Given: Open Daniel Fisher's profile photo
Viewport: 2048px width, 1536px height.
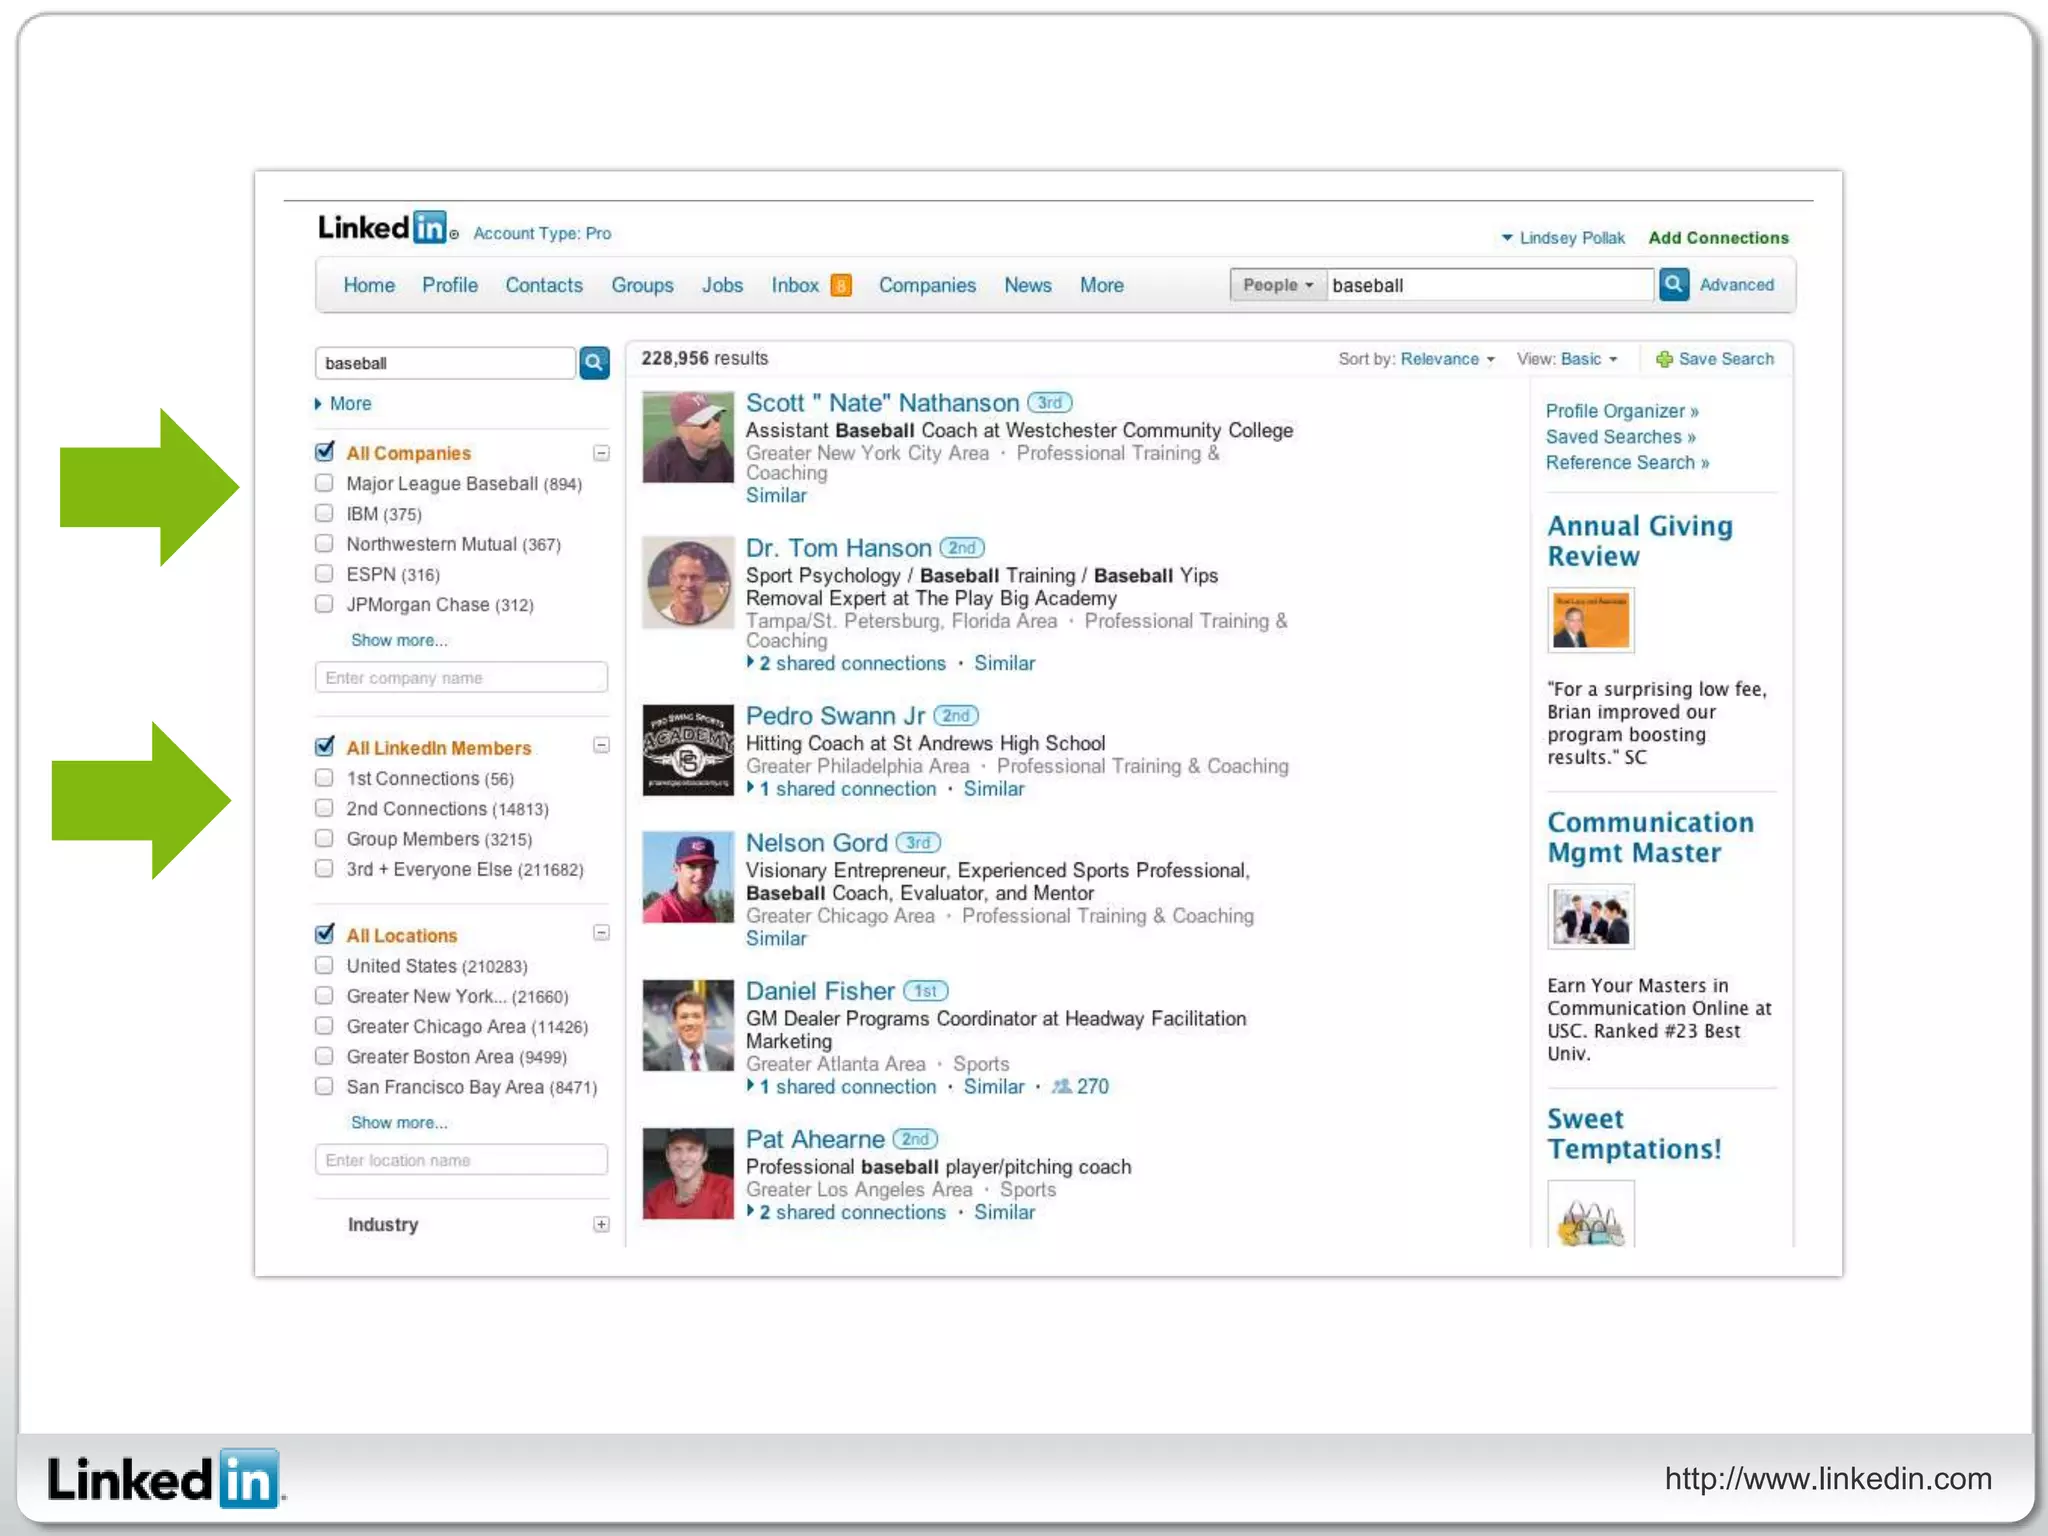Looking at the screenshot, I should [688, 1025].
